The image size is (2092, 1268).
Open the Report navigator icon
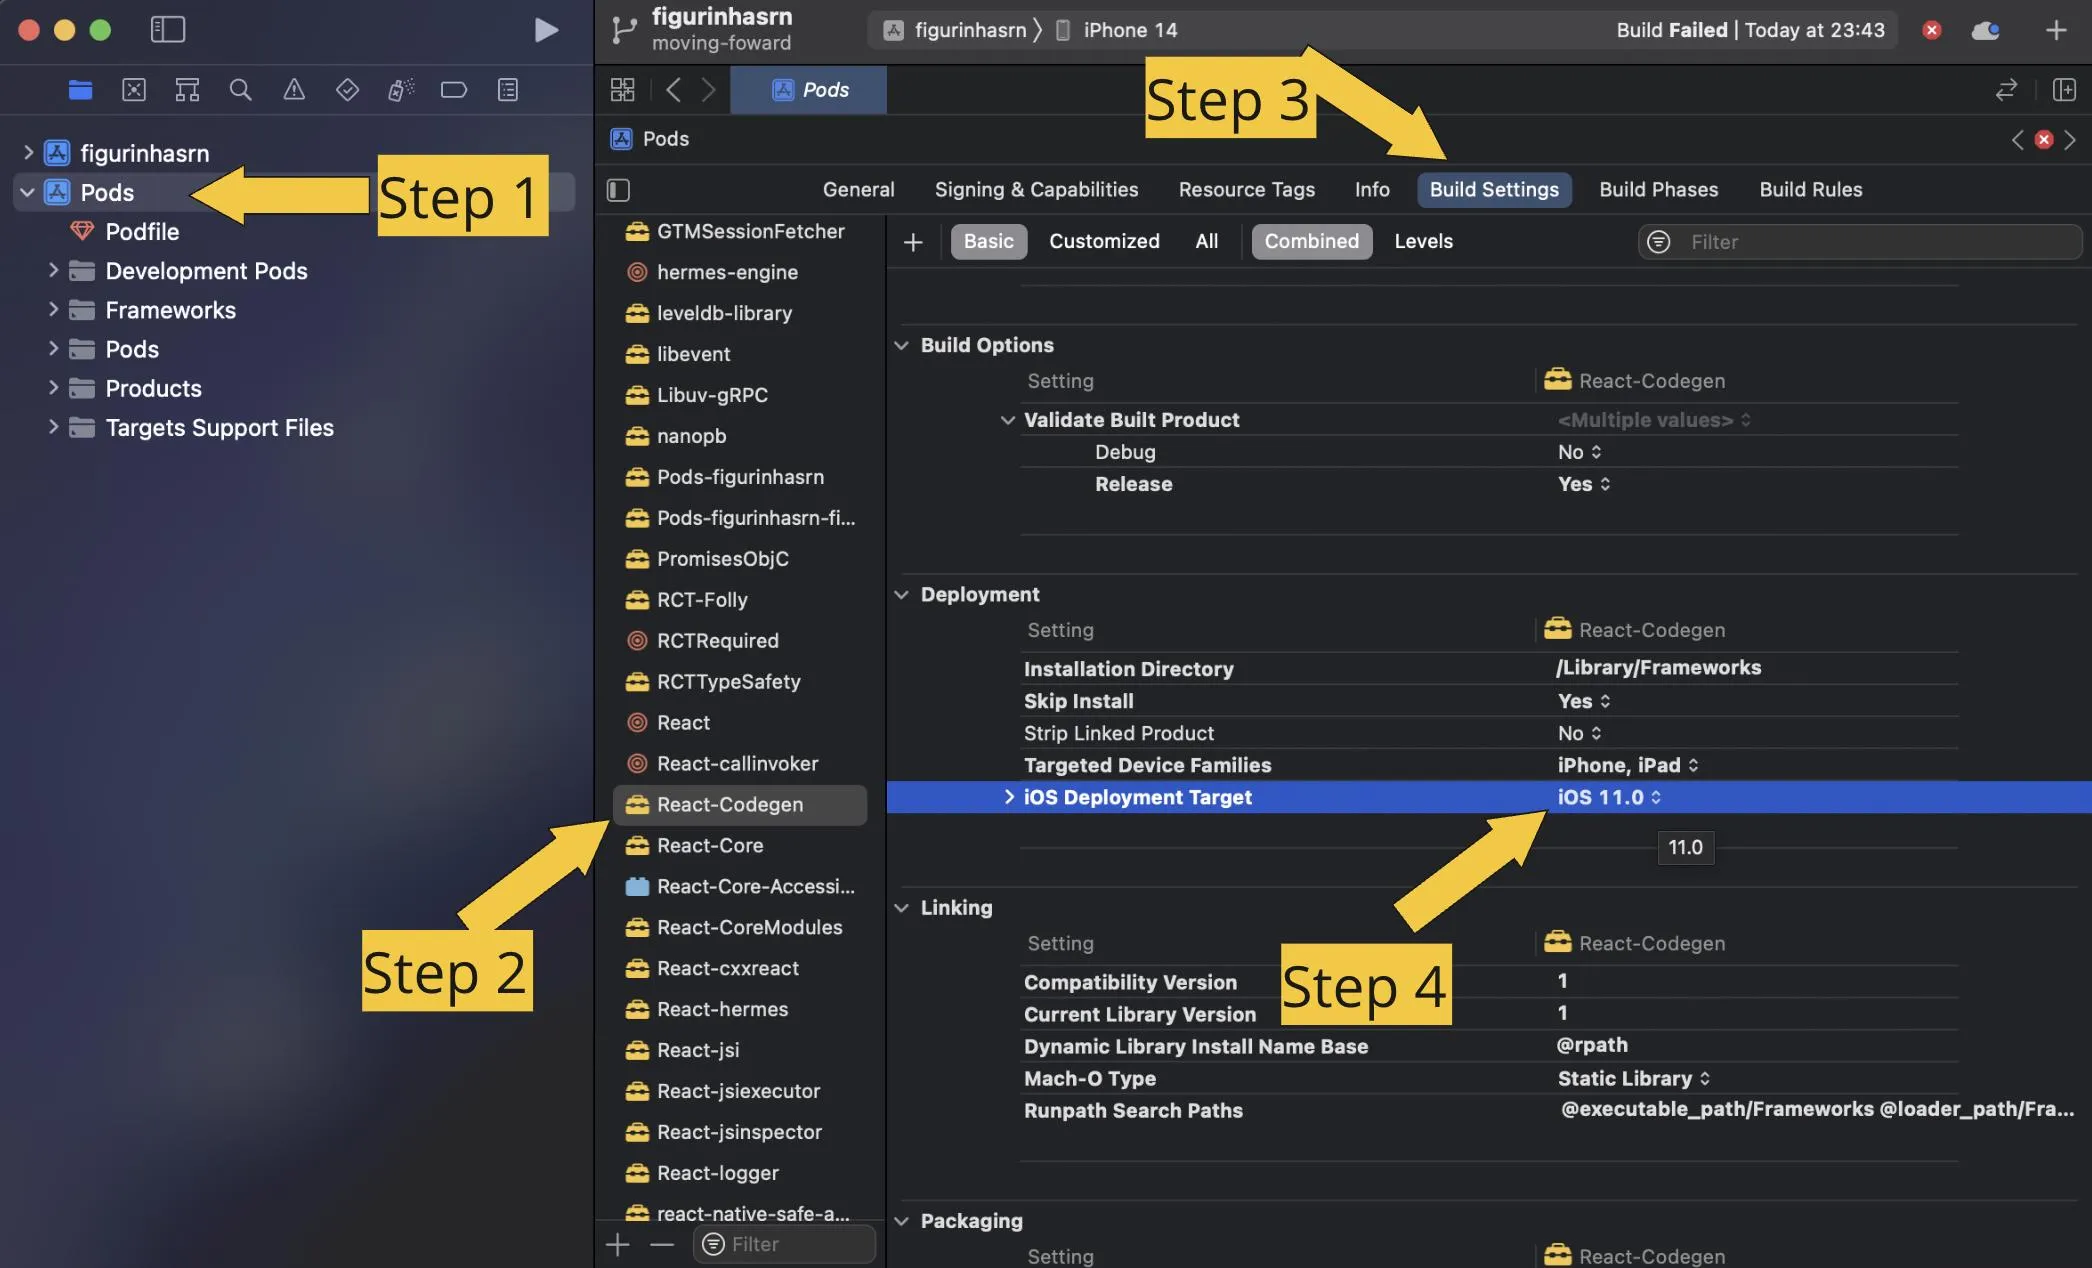(x=508, y=90)
